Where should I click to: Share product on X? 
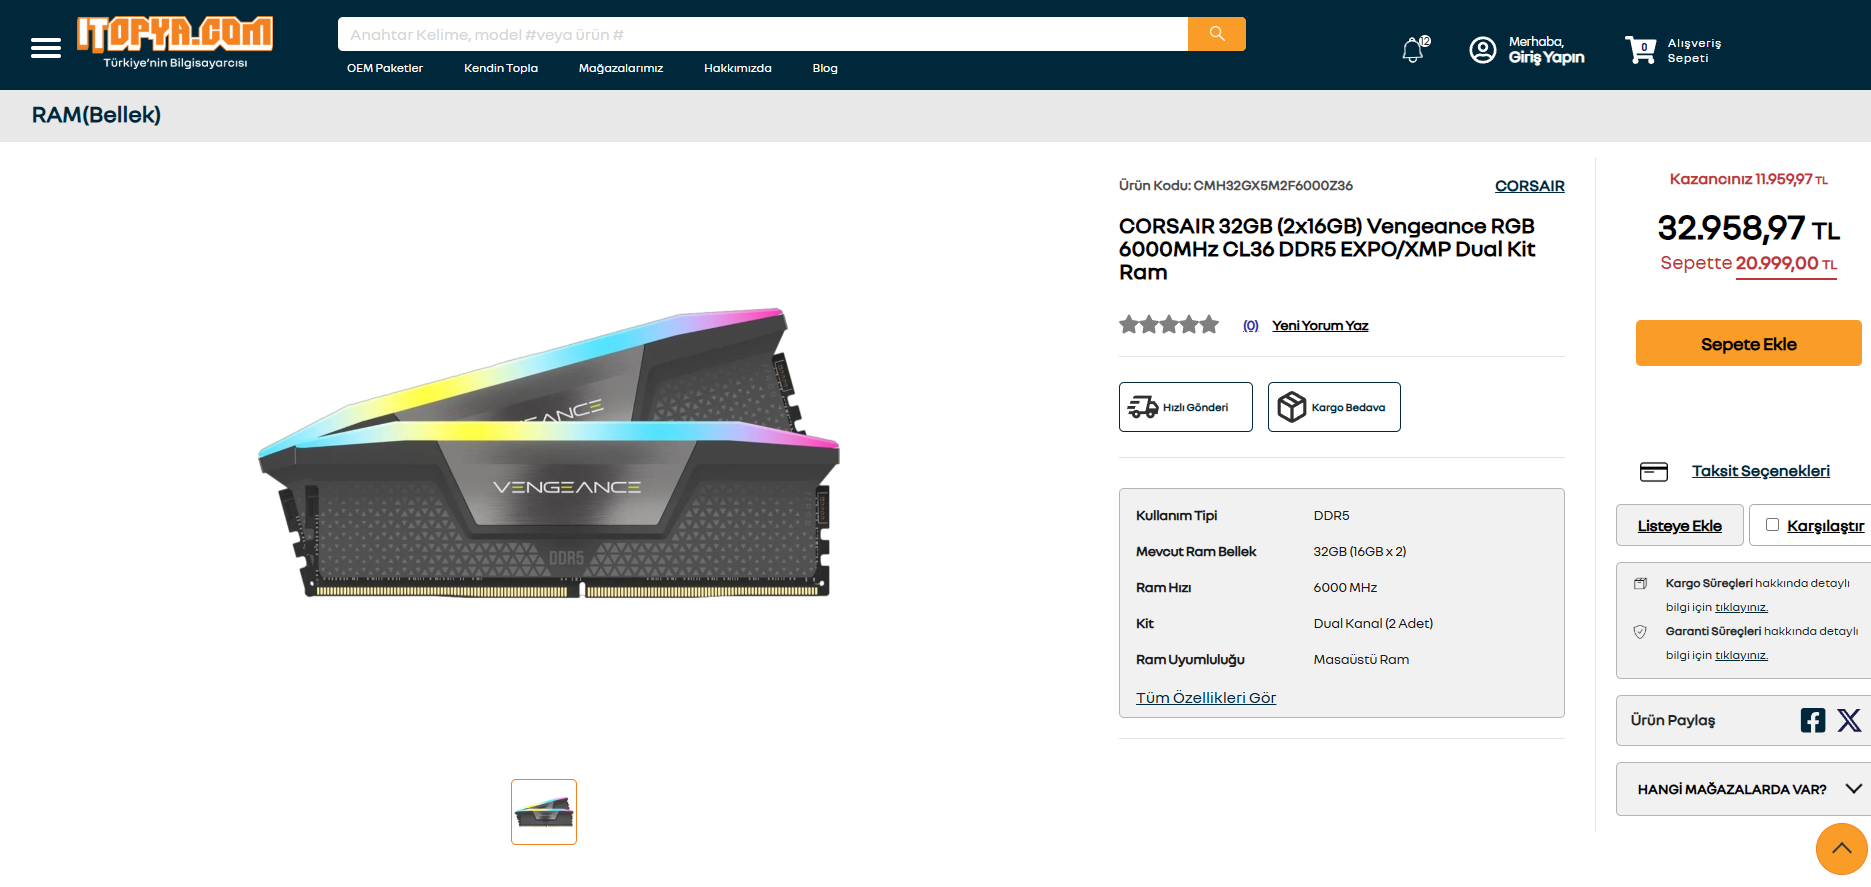pos(1849,720)
